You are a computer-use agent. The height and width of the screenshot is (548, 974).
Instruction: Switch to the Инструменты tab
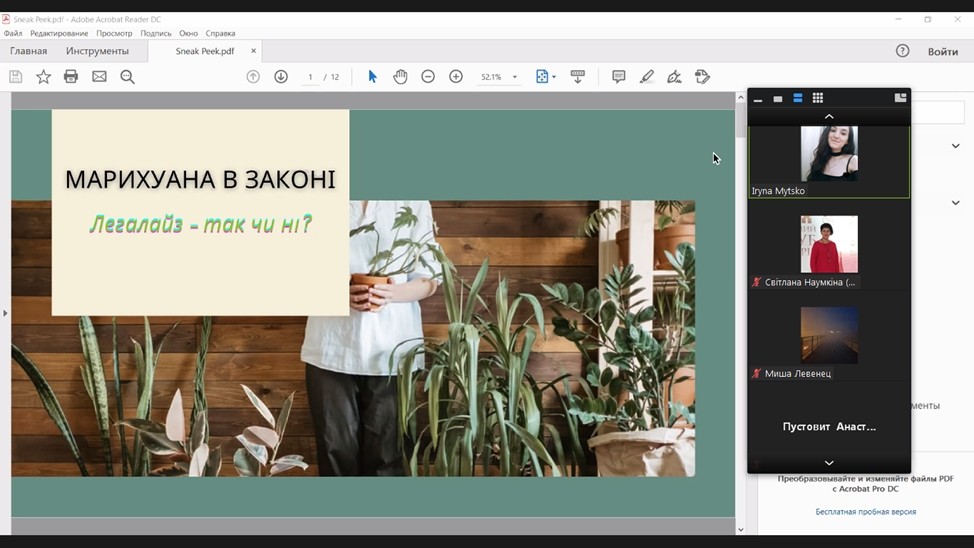tap(97, 51)
